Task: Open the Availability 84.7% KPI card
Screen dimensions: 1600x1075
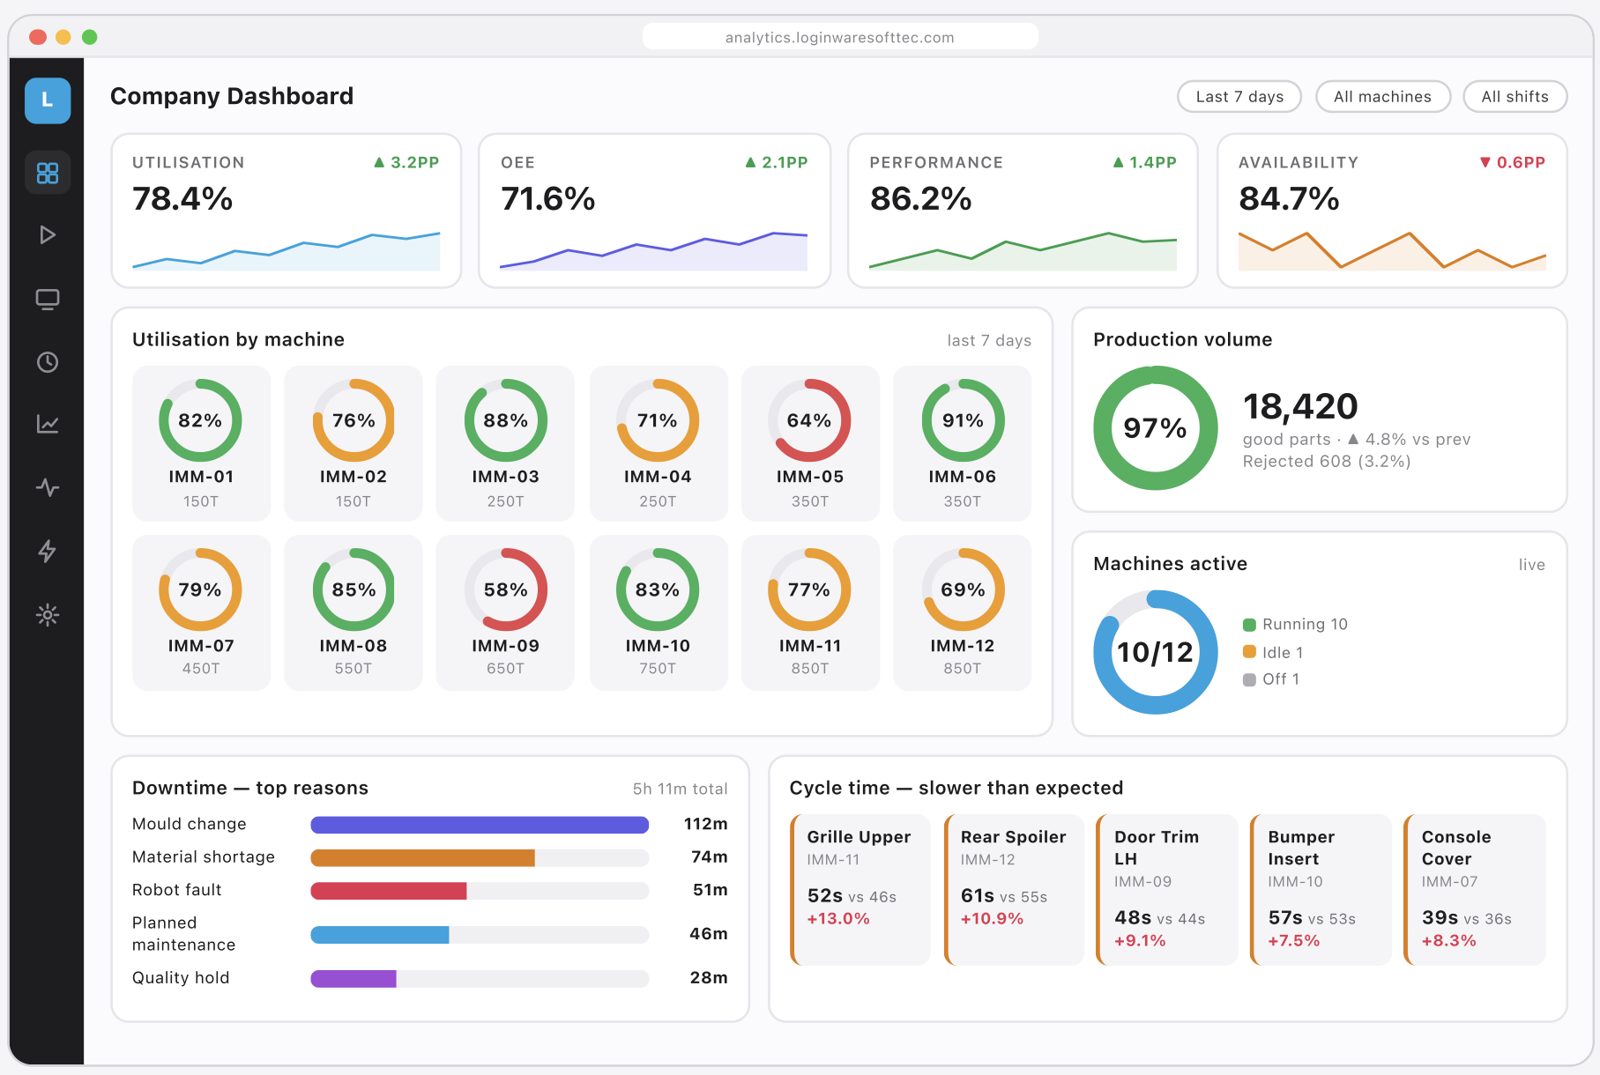Action: (1392, 211)
